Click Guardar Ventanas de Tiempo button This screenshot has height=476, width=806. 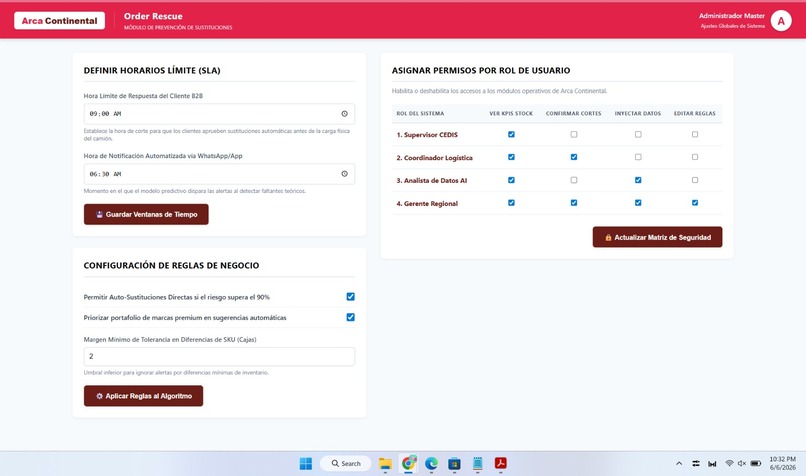click(x=146, y=214)
